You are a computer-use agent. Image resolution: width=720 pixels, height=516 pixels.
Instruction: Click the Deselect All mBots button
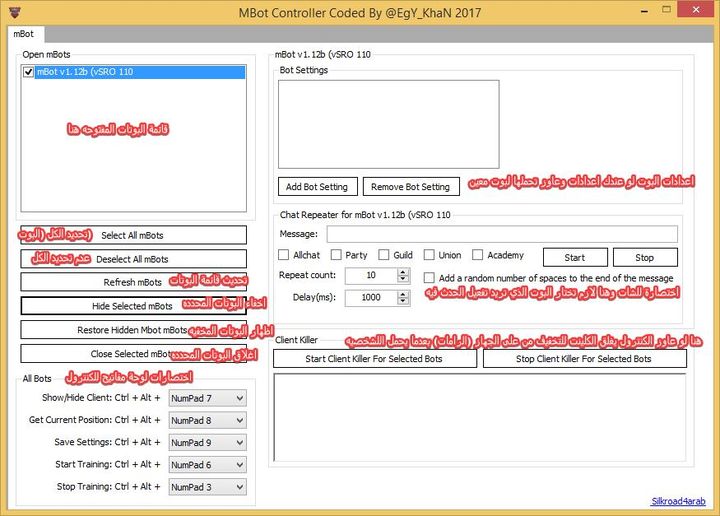(134, 259)
